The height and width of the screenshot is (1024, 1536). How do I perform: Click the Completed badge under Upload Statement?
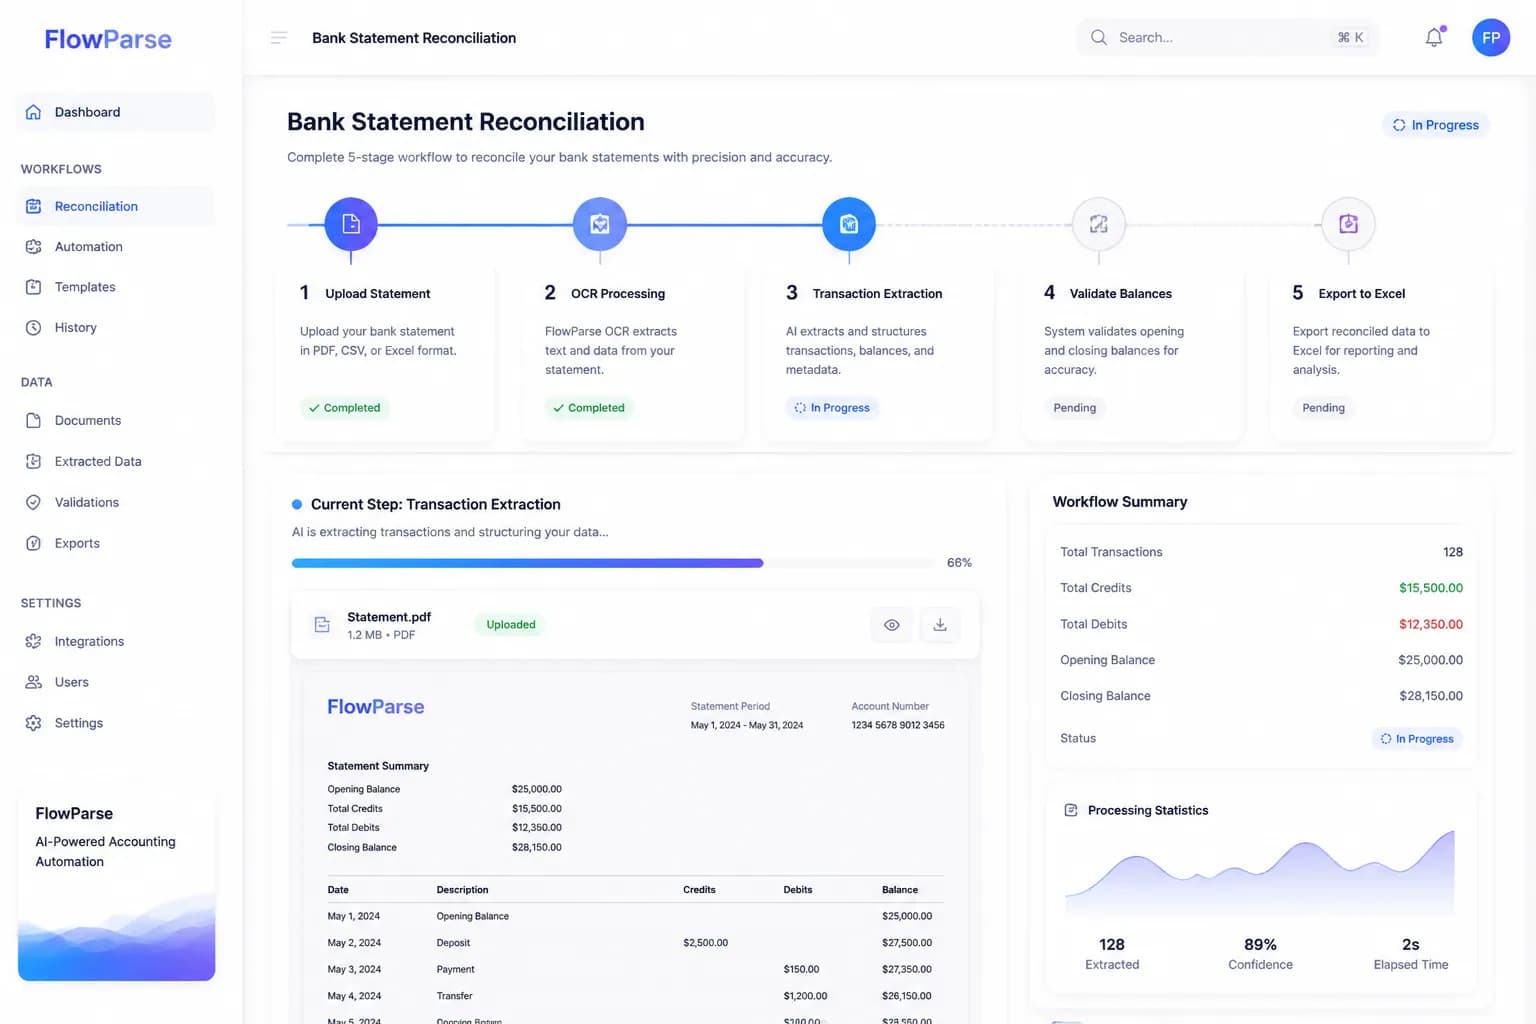pos(344,408)
